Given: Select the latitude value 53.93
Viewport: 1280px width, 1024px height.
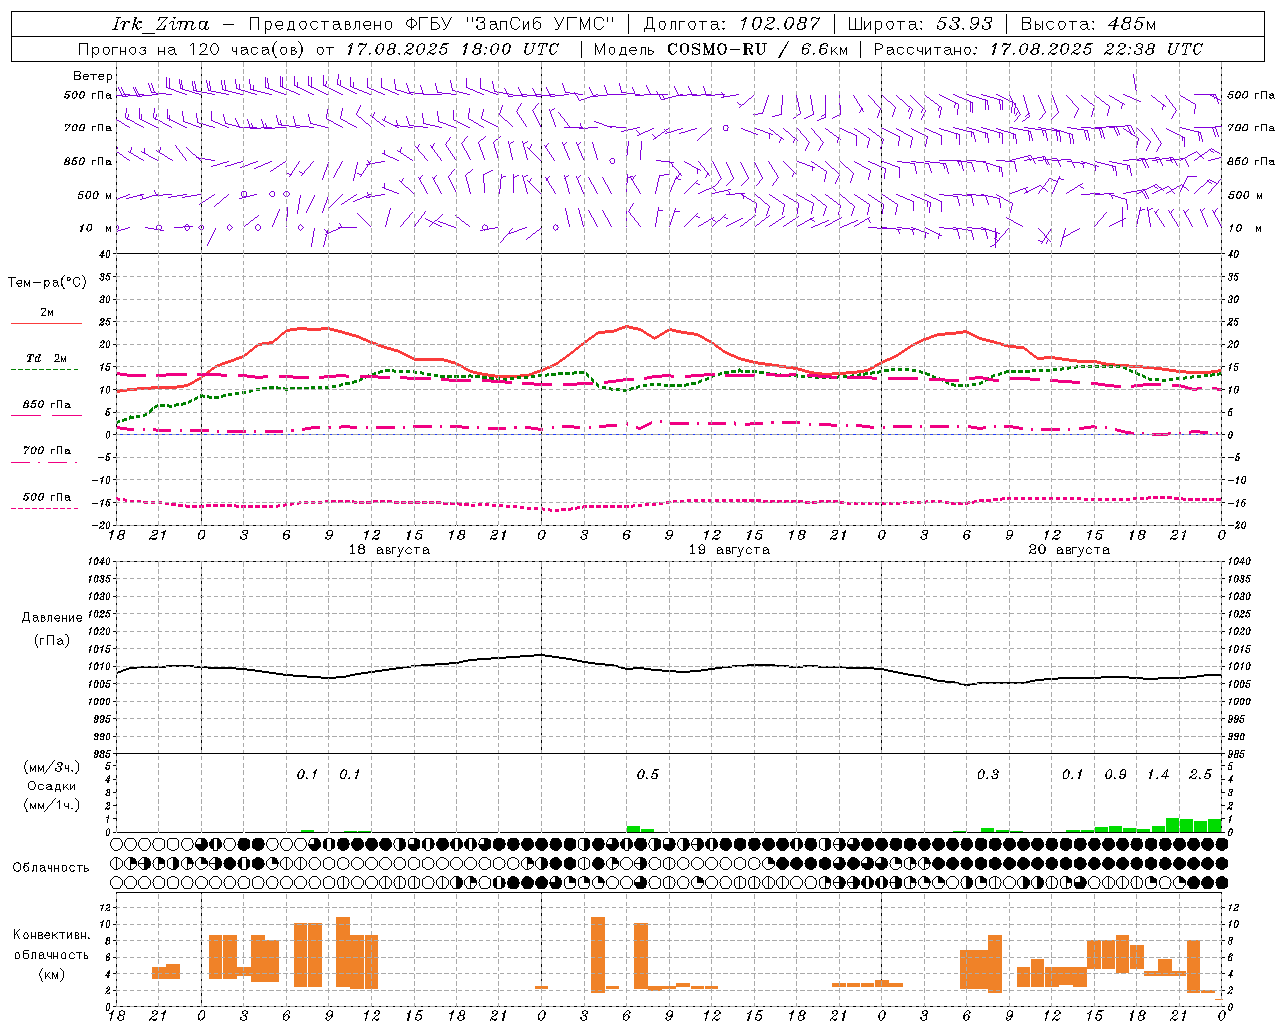Looking at the screenshot, I should click(x=964, y=24).
